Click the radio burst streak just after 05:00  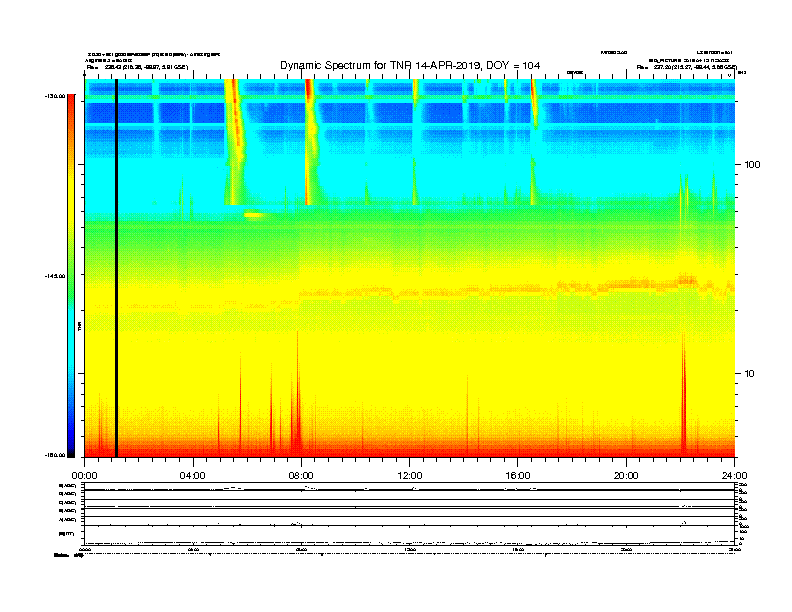[235, 142]
